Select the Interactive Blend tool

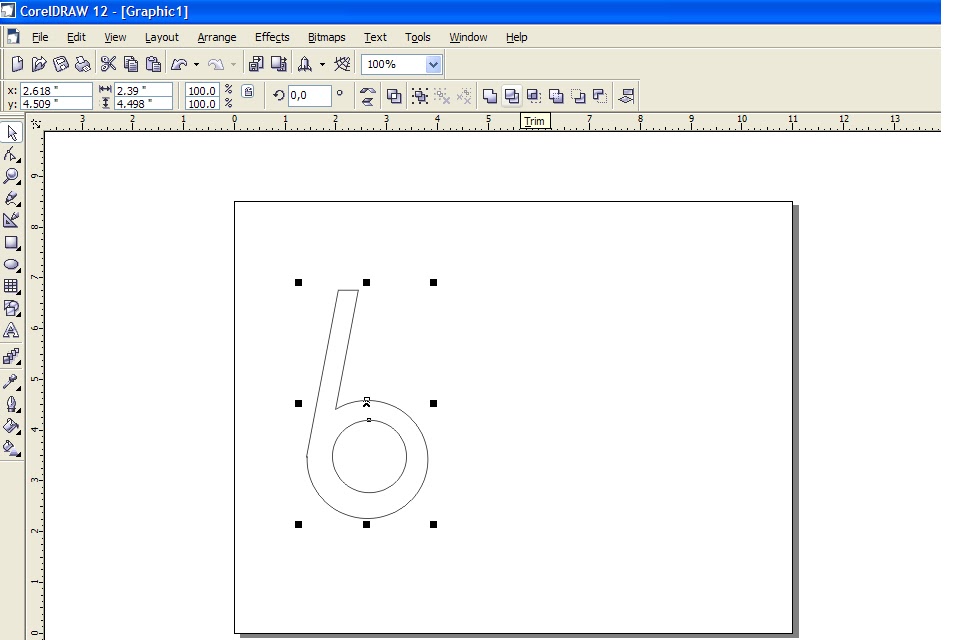[x=12, y=357]
